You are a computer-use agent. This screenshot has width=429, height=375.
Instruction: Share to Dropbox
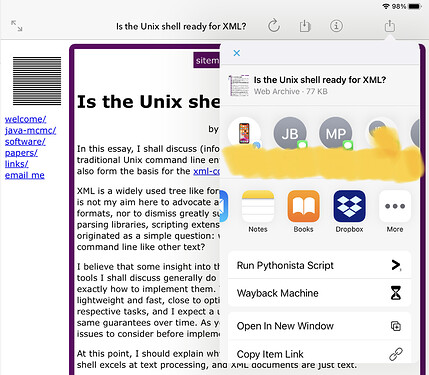click(349, 211)
